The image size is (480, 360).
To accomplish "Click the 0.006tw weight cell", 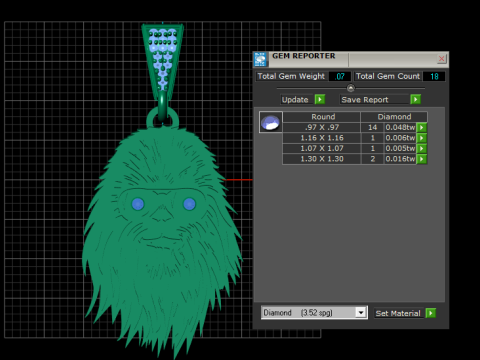I will coord(400,138).
